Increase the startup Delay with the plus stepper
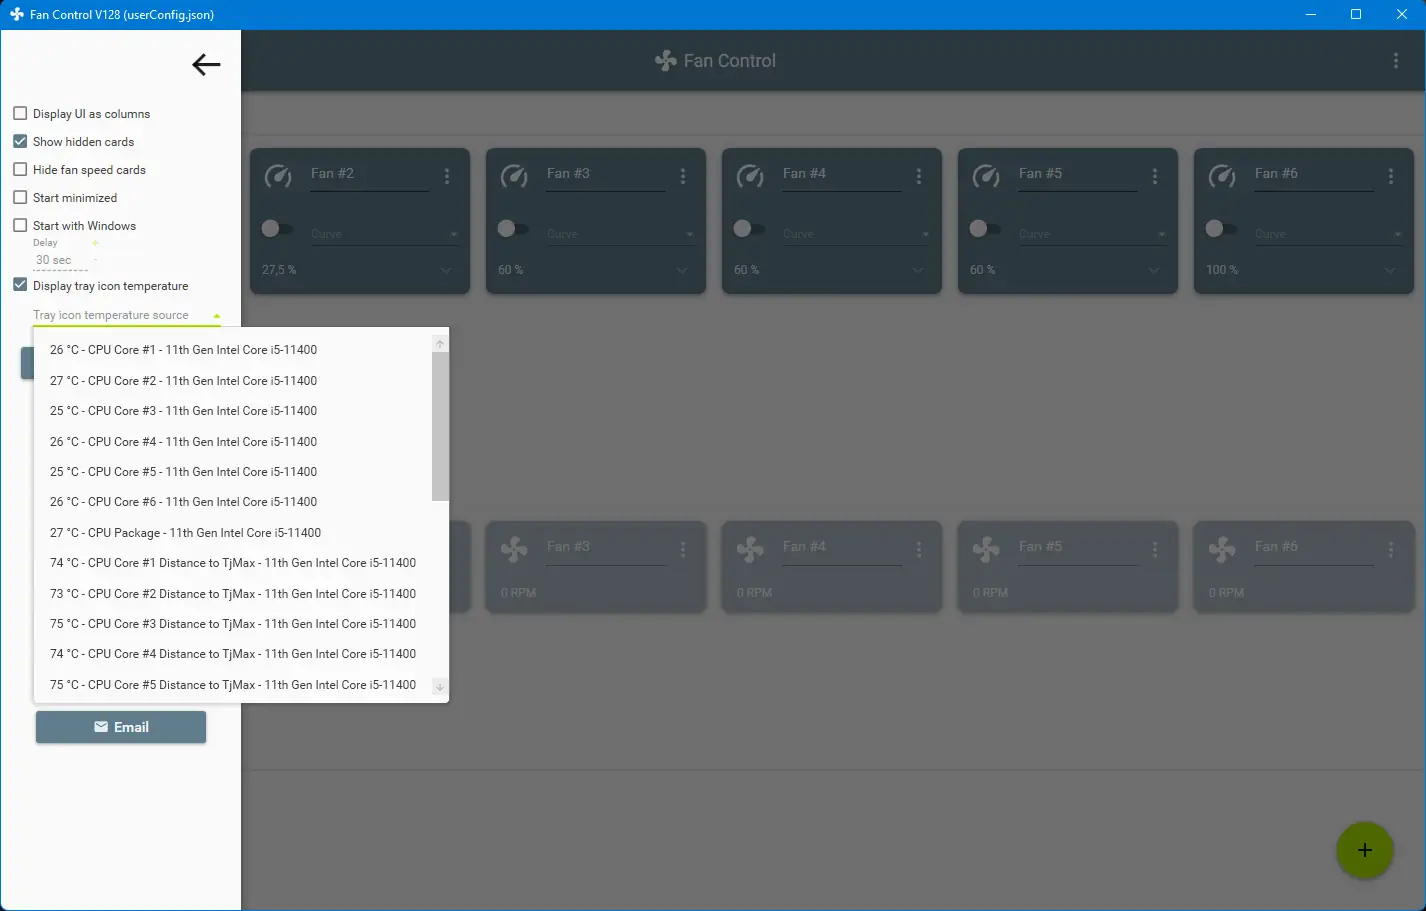1426x911 pixels. coord(95,243)
